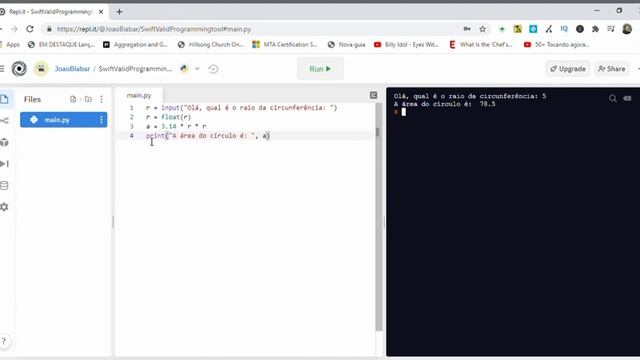640x360 pixels.
Task: Open browser media control icon
Action: pos(611,29)
